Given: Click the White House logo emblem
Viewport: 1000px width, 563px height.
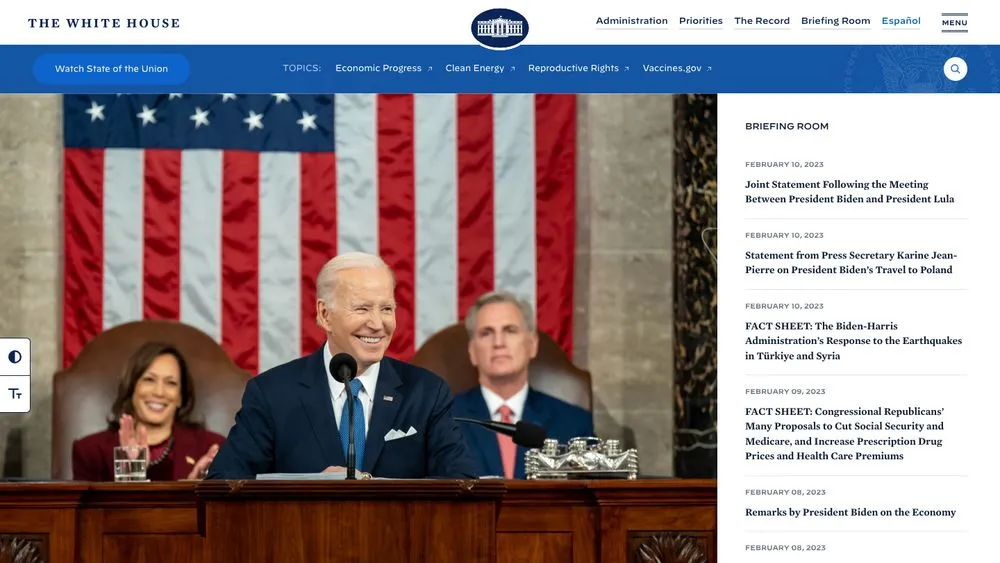Looking at the screenshot, I should click(x=499, y=28).
